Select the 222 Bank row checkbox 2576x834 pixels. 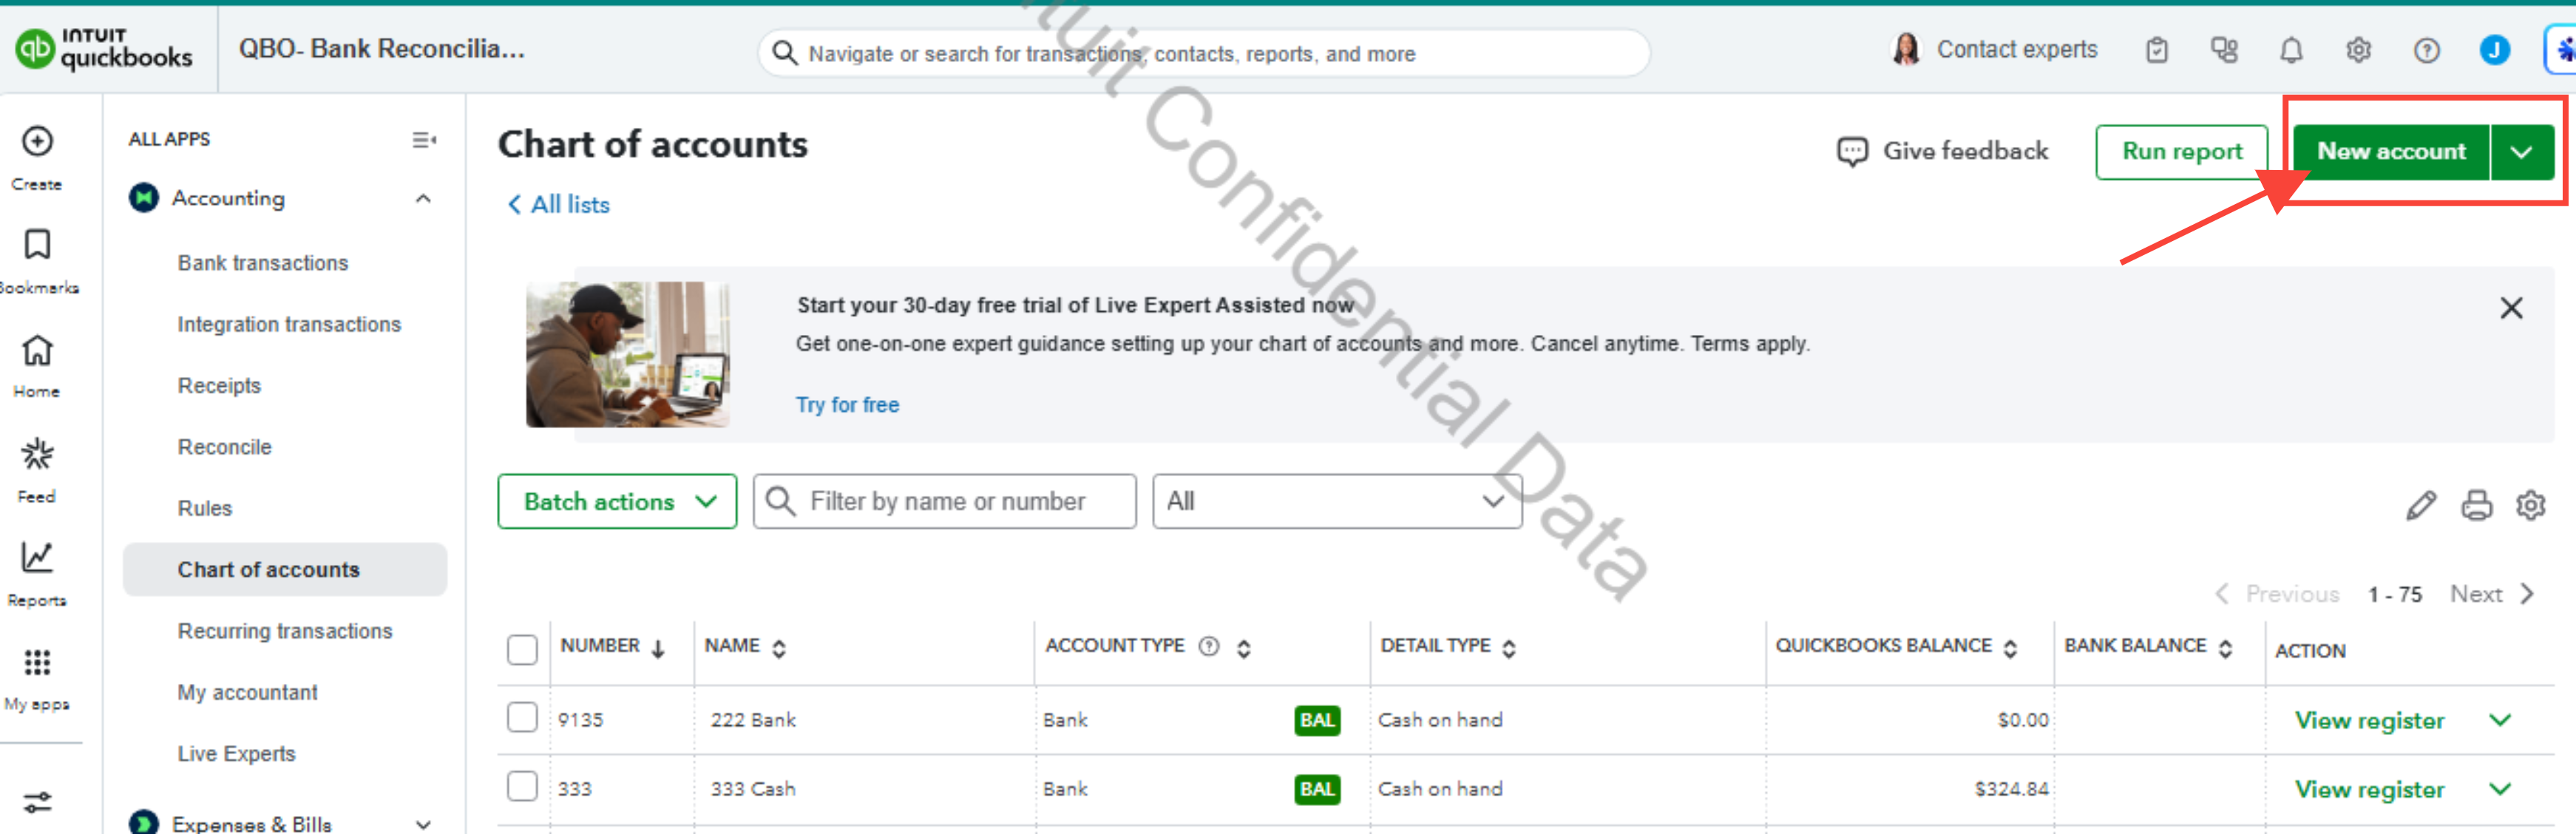coord(522,717)
